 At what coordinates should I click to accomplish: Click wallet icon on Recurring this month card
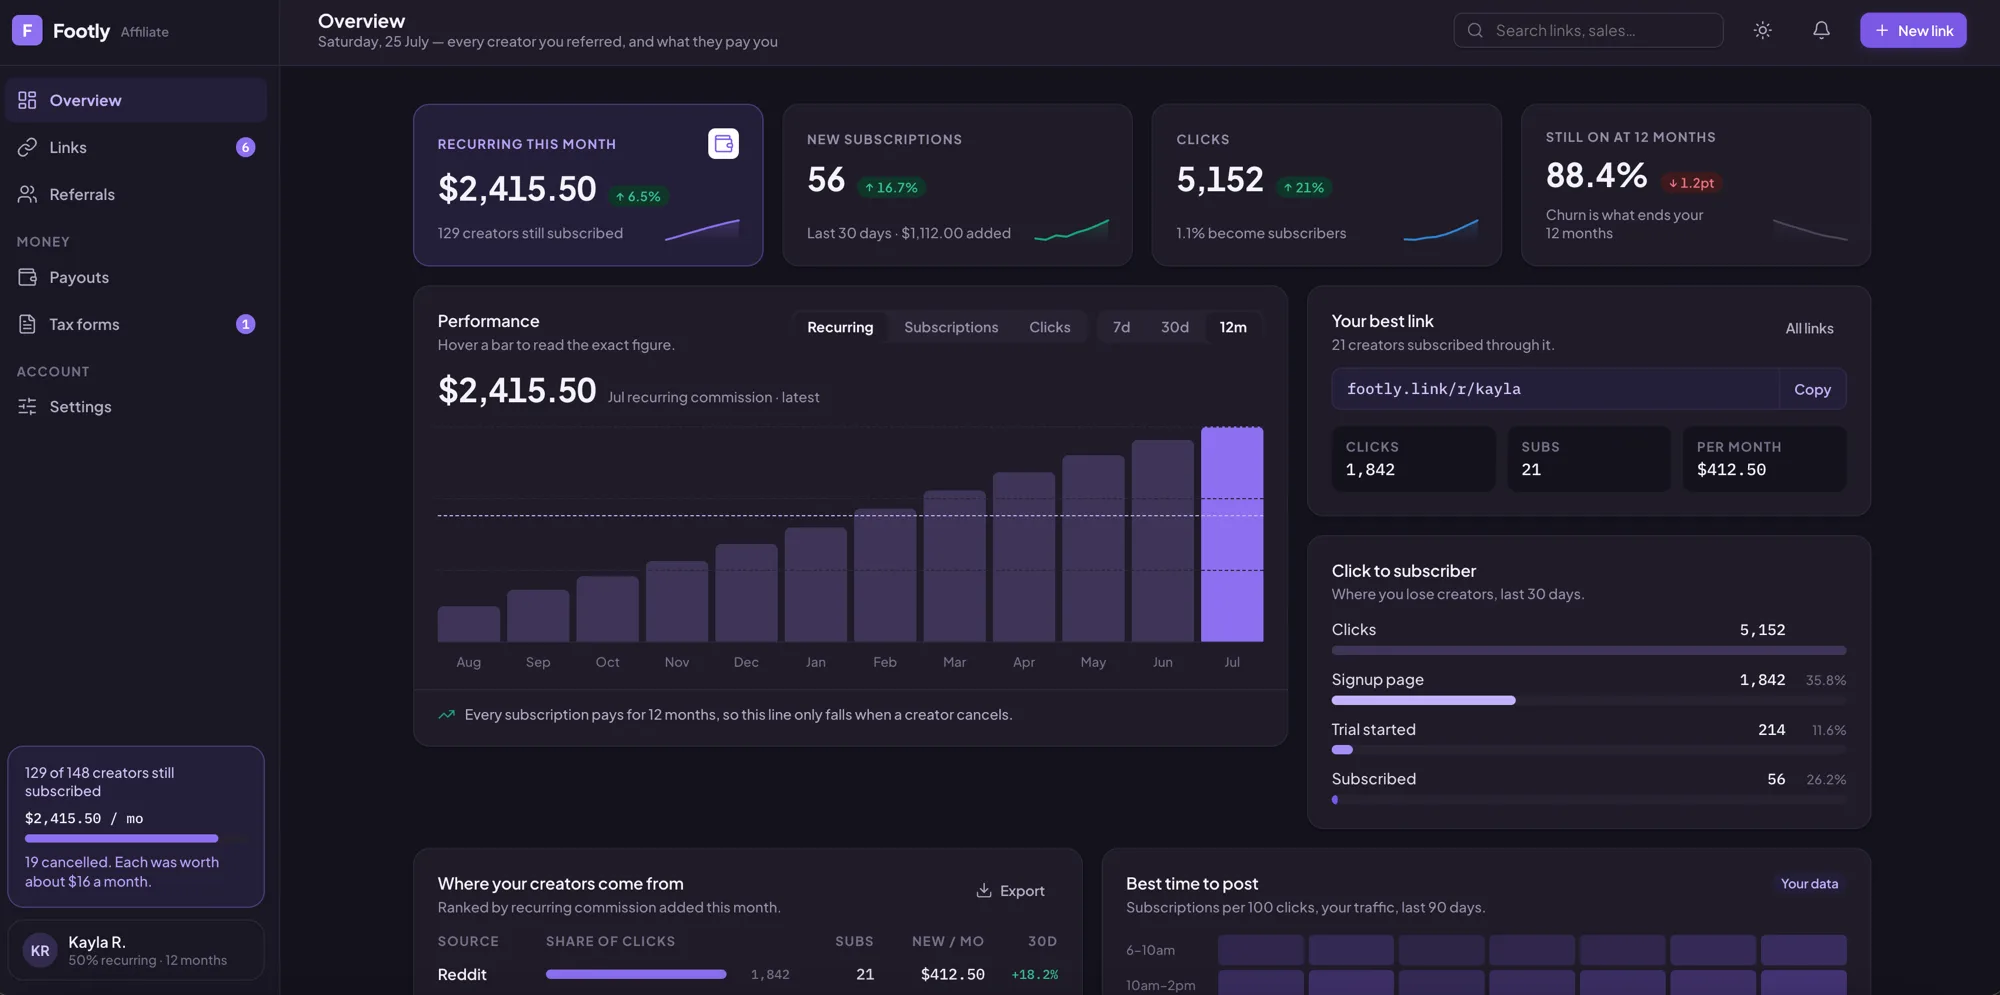click(x=723, y=144)
